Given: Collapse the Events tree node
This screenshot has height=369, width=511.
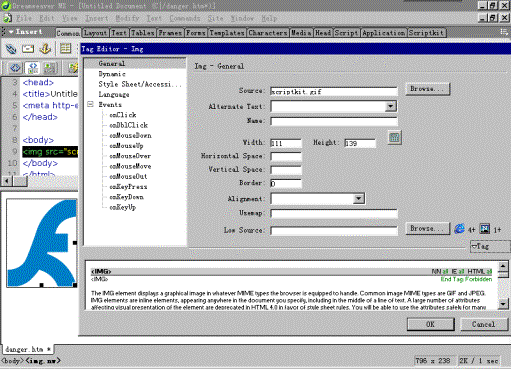Looking at the screenshot, I should pos(90,104).
